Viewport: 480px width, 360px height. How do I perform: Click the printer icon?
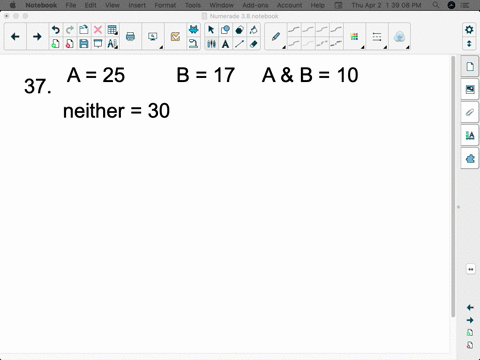pos(130,37)
